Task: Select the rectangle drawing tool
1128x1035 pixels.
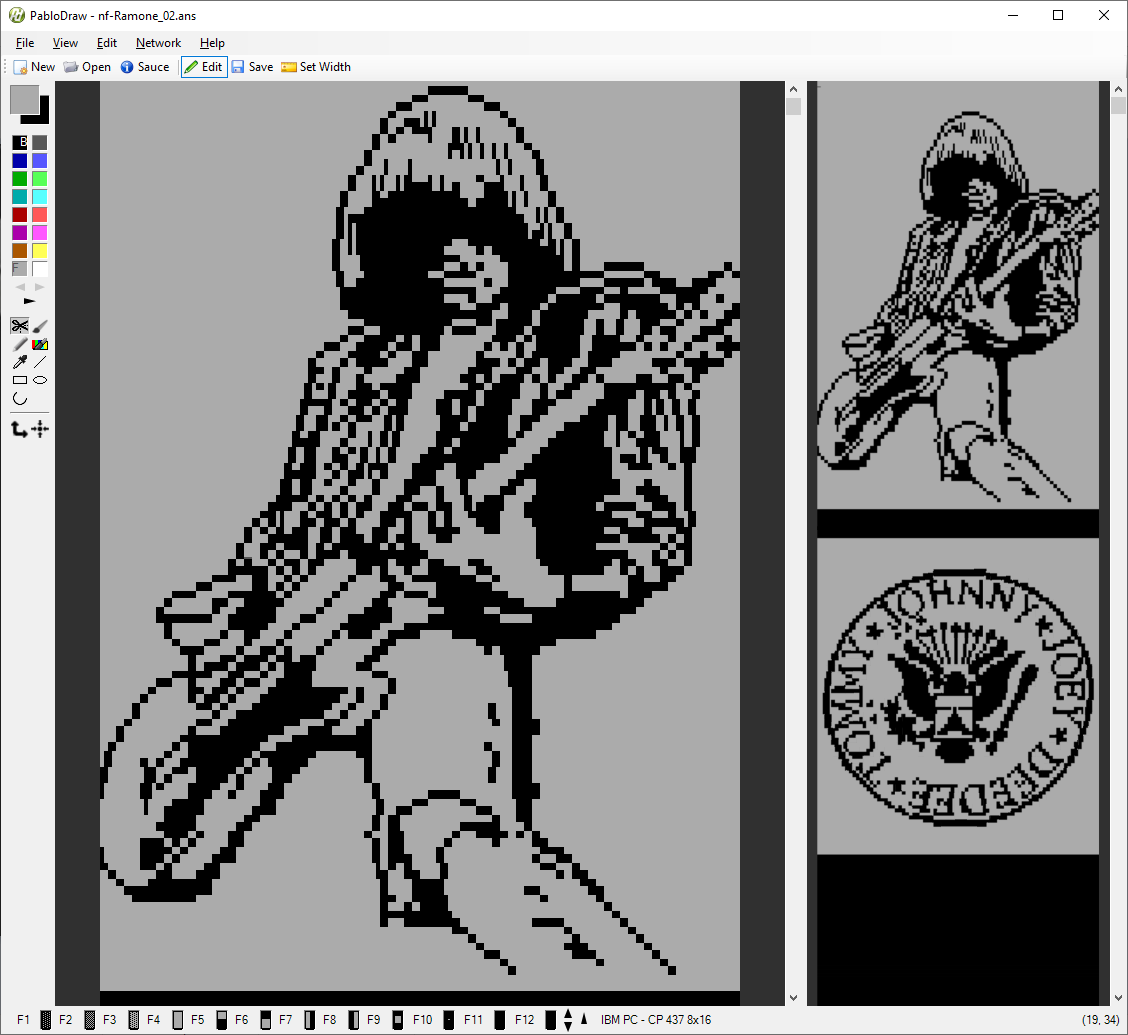Action: pos(19,380)
